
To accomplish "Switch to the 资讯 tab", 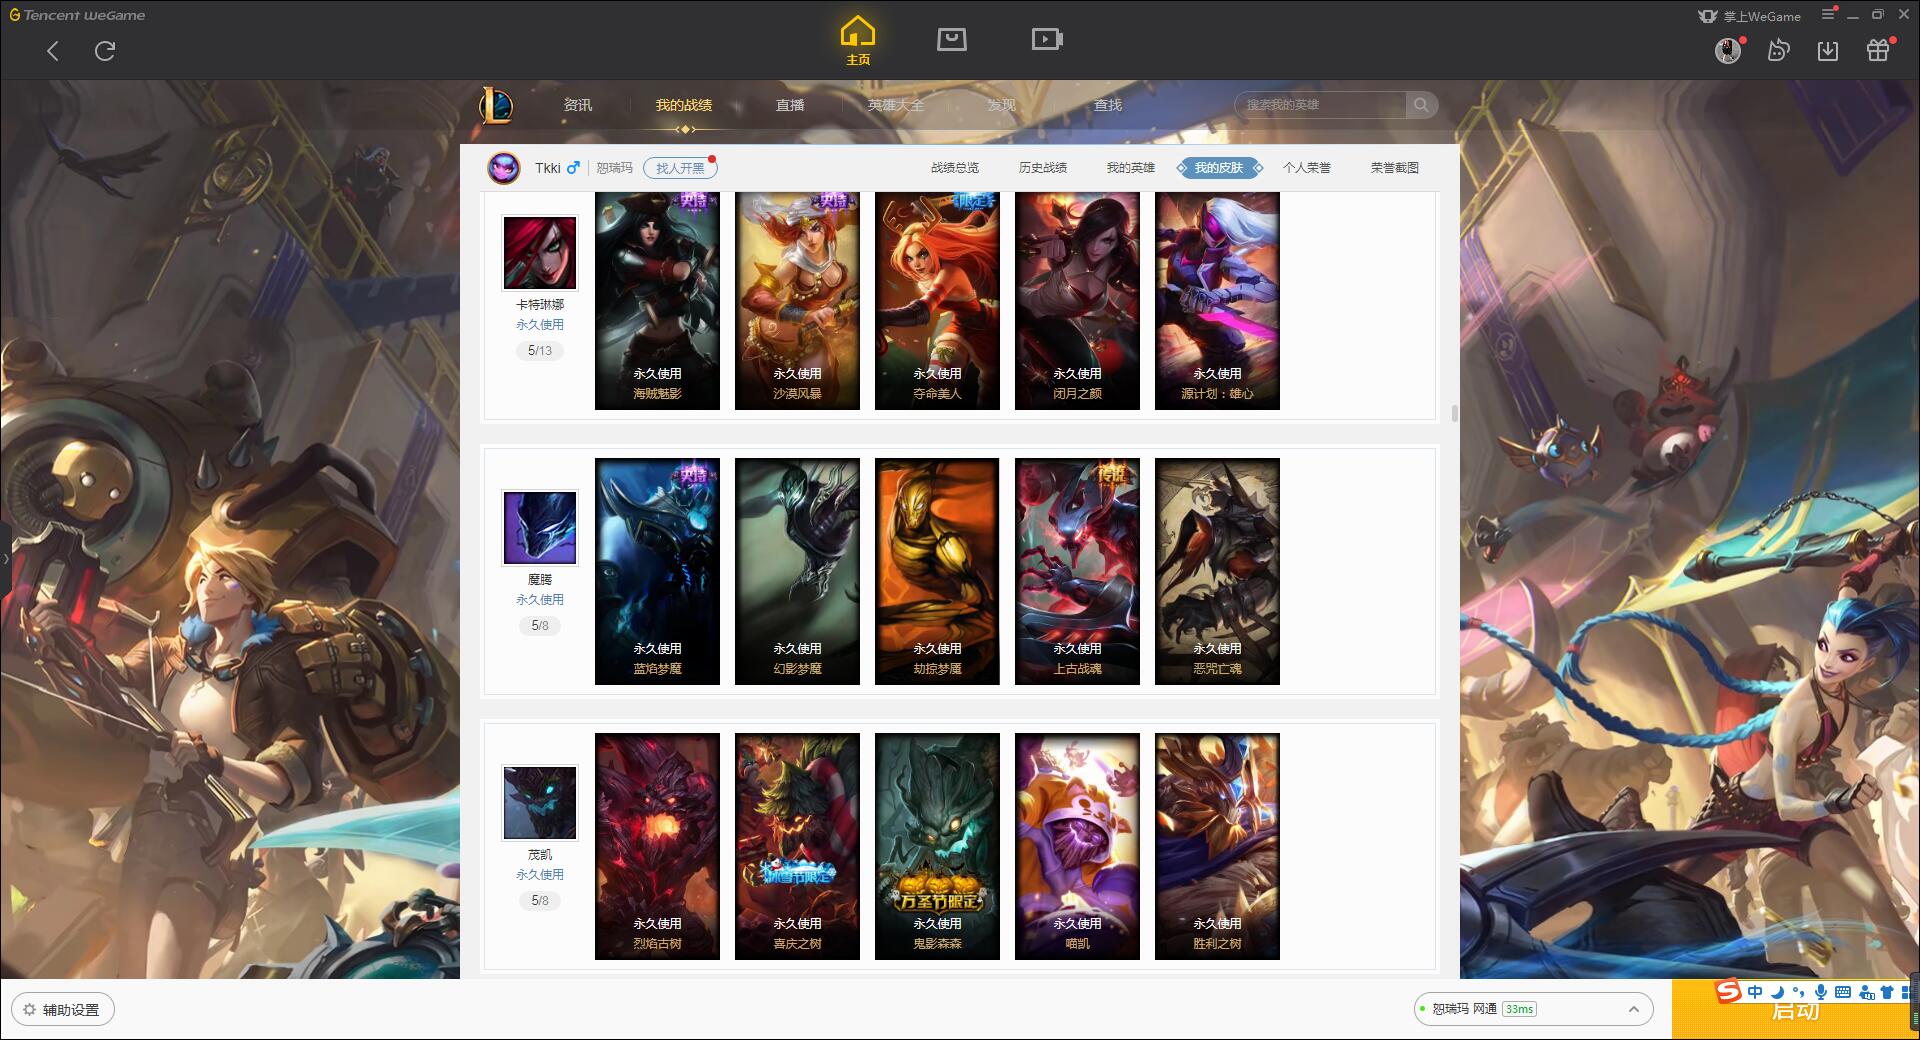I will click(578, 105).
